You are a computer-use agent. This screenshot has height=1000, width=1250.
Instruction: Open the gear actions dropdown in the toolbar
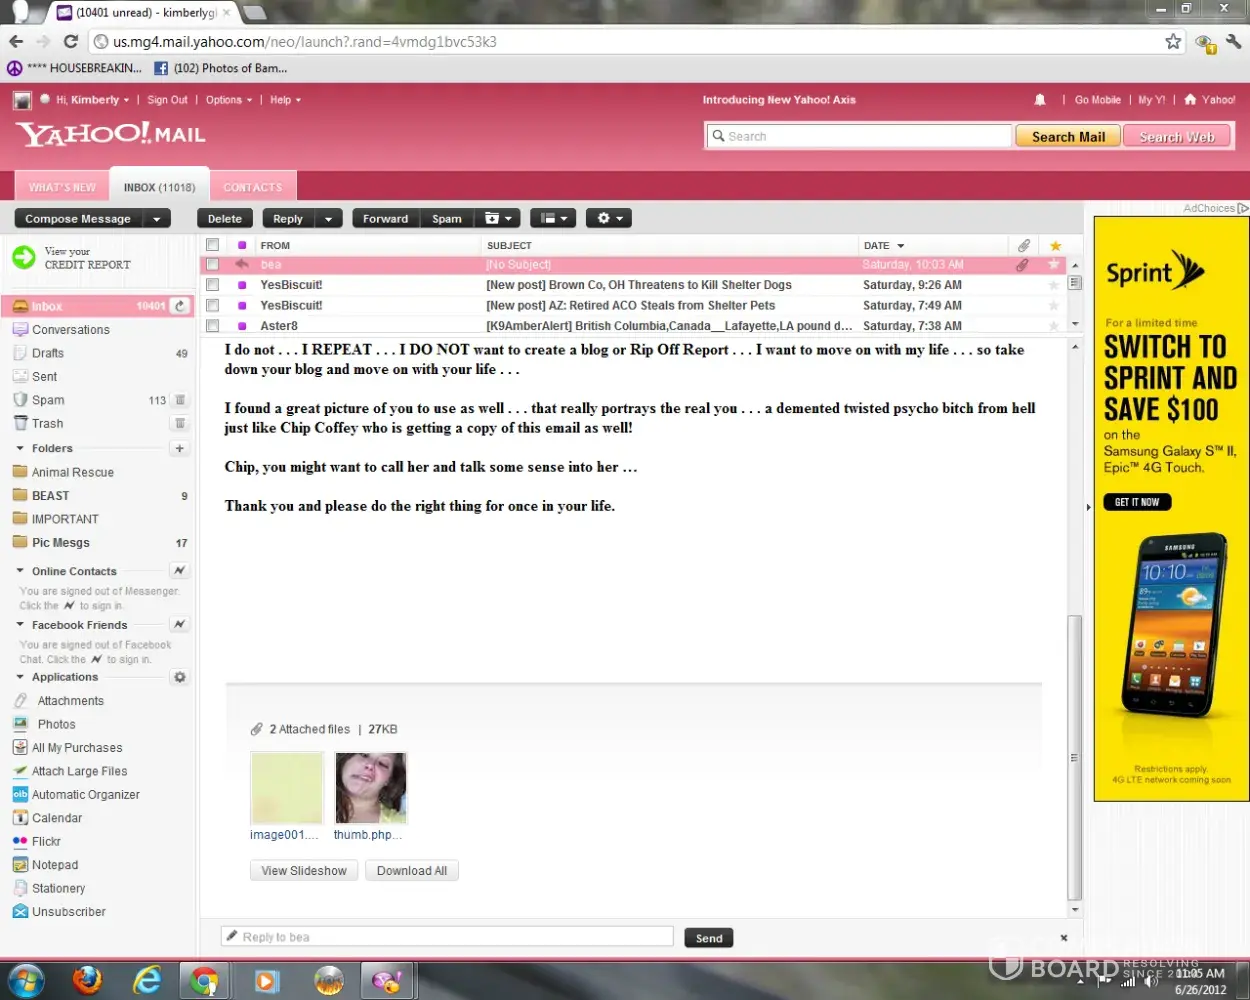click(x=609, y=218)
